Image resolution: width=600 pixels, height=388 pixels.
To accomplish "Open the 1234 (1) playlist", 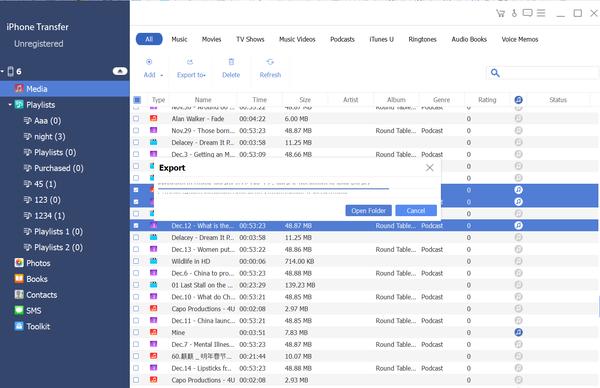I will (x=49, y=216).
